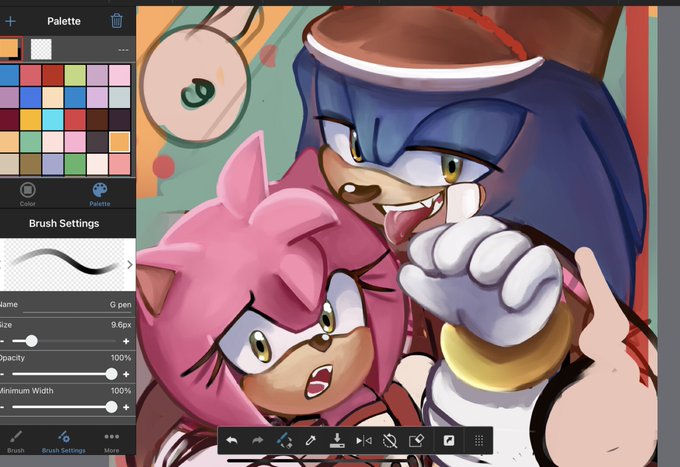Pick the light pink top-row swatch

click(119, 75)
